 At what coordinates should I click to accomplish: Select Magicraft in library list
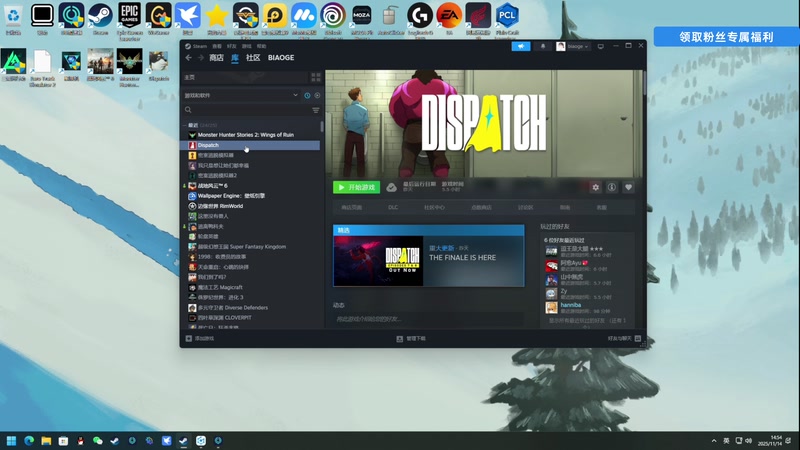coord(250,287)
